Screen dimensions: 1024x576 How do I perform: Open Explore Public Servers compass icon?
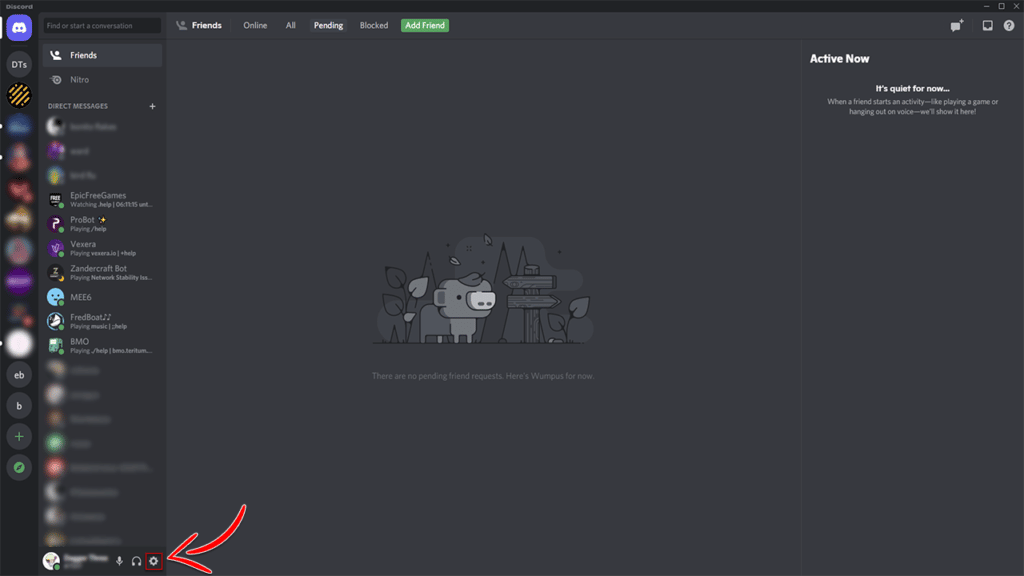click(19, 467)
